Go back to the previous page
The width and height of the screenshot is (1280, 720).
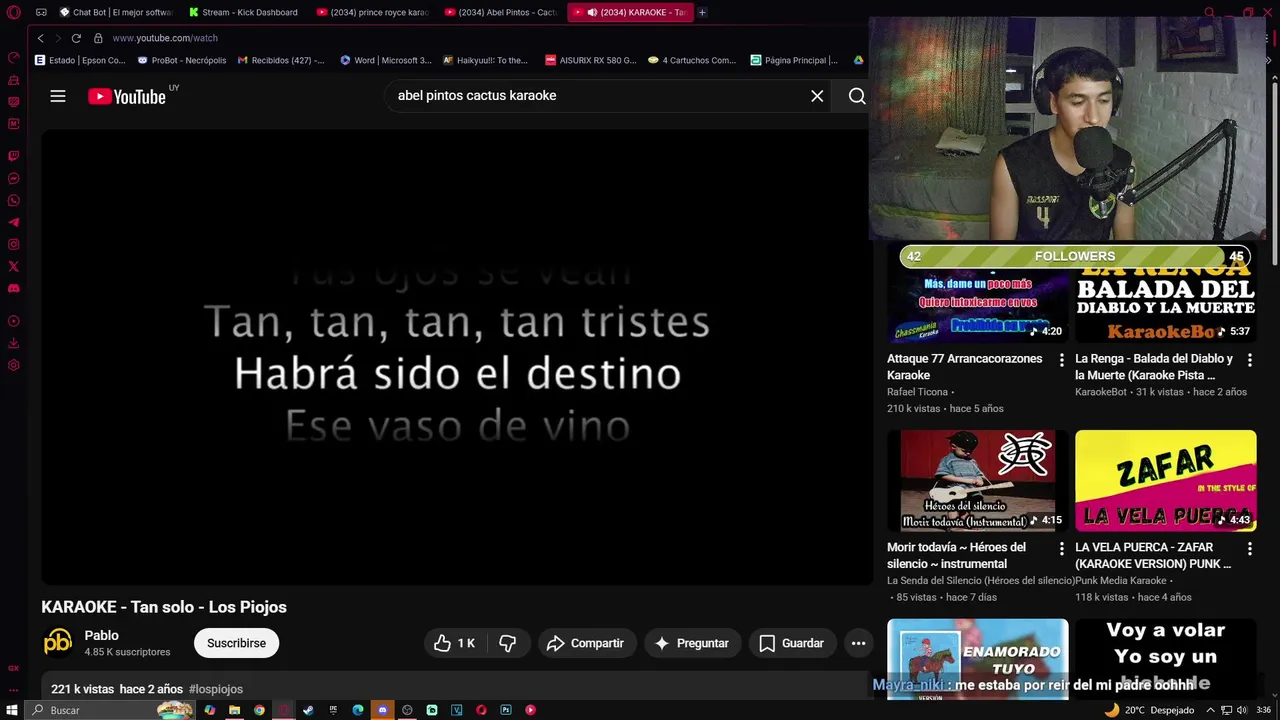point(40,38)
